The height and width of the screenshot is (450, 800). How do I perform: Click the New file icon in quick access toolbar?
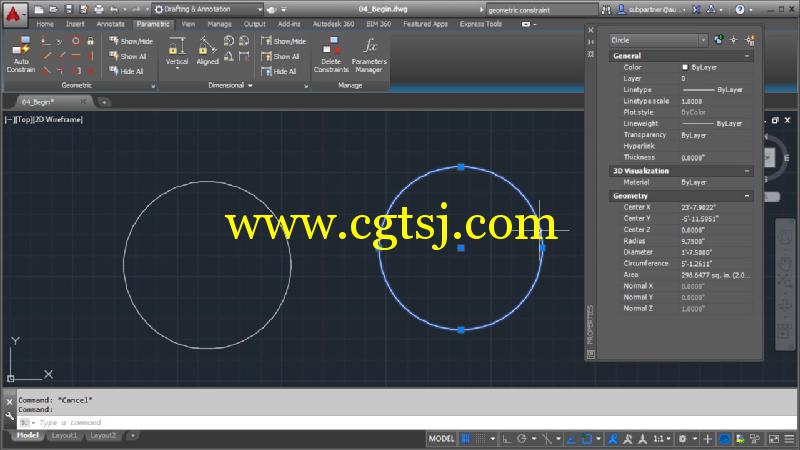coord(39,9)
